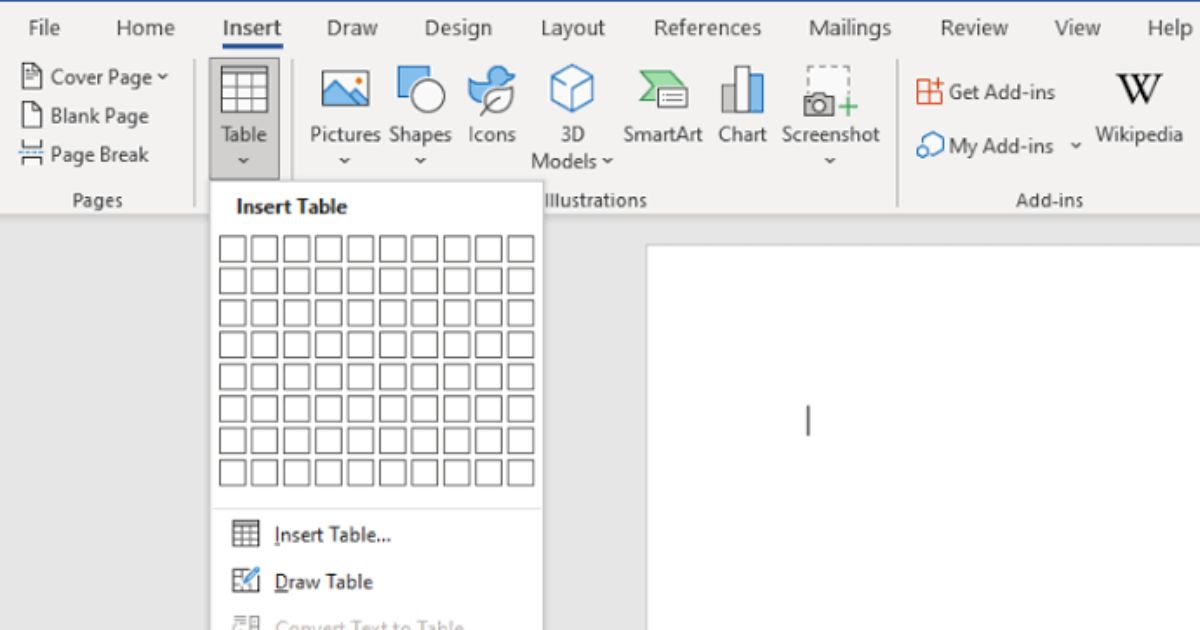Expand the 3D Models dropdown

coord(607,162)
